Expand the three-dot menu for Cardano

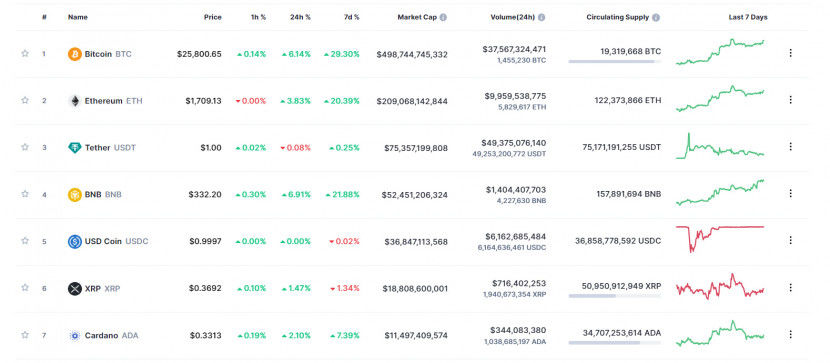coord(790,334)
